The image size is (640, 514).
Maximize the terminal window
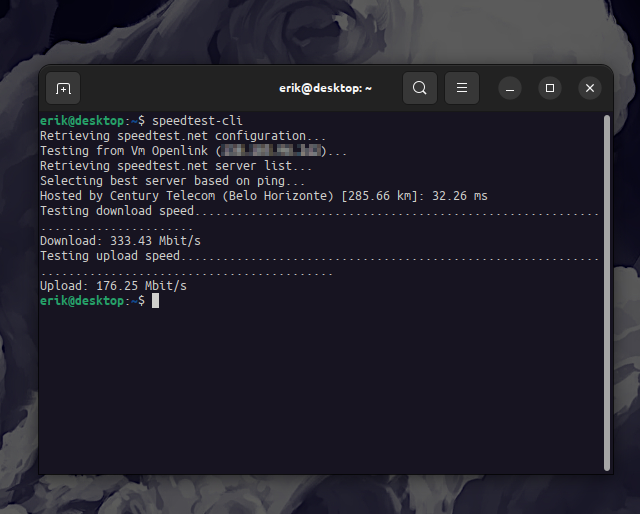(550, 88)
